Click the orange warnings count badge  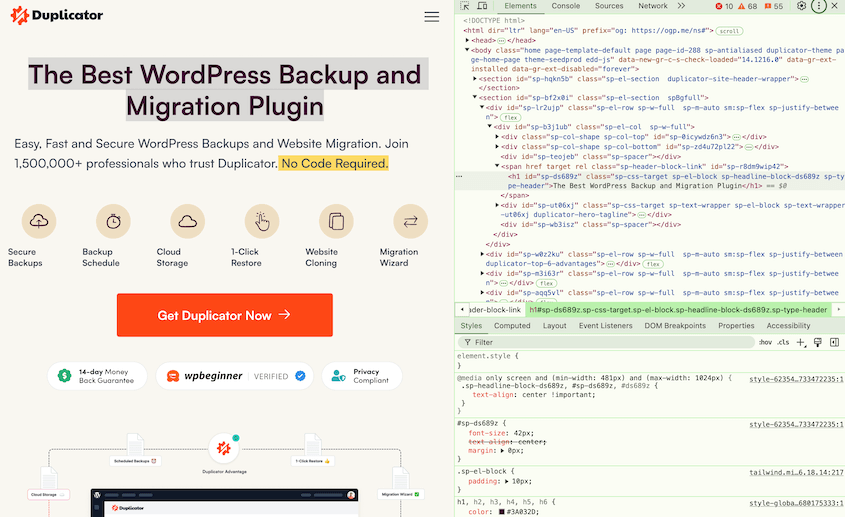(x=747, y=6)
